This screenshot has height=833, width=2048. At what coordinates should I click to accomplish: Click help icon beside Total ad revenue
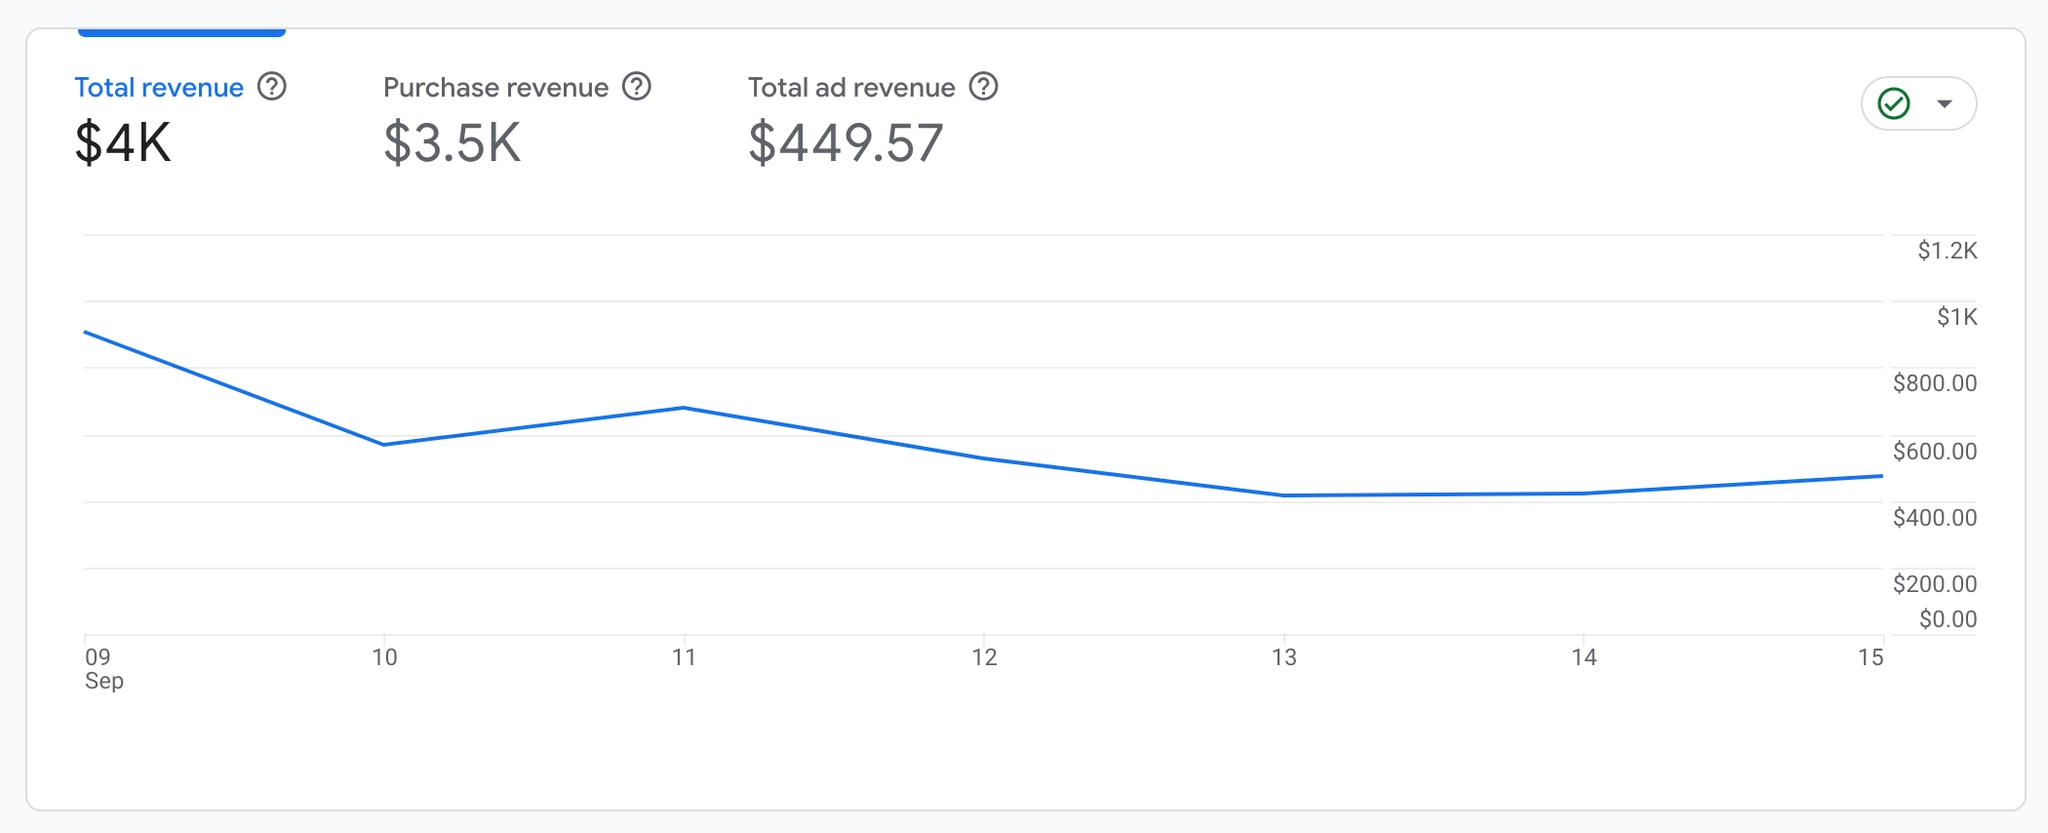tap(983, 87)
